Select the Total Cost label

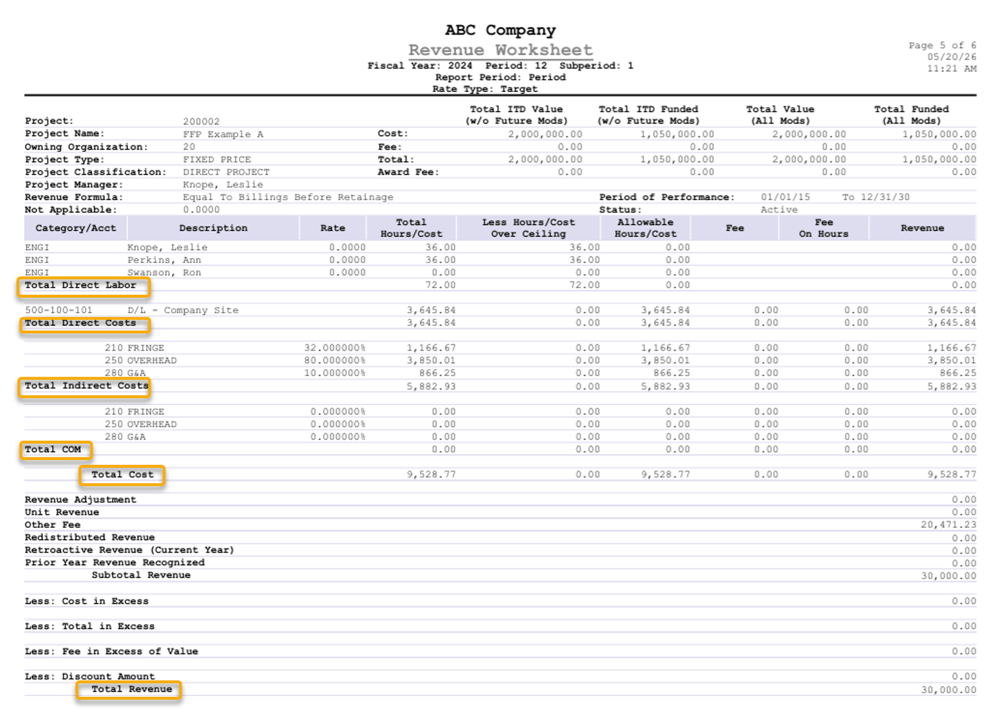122,475
